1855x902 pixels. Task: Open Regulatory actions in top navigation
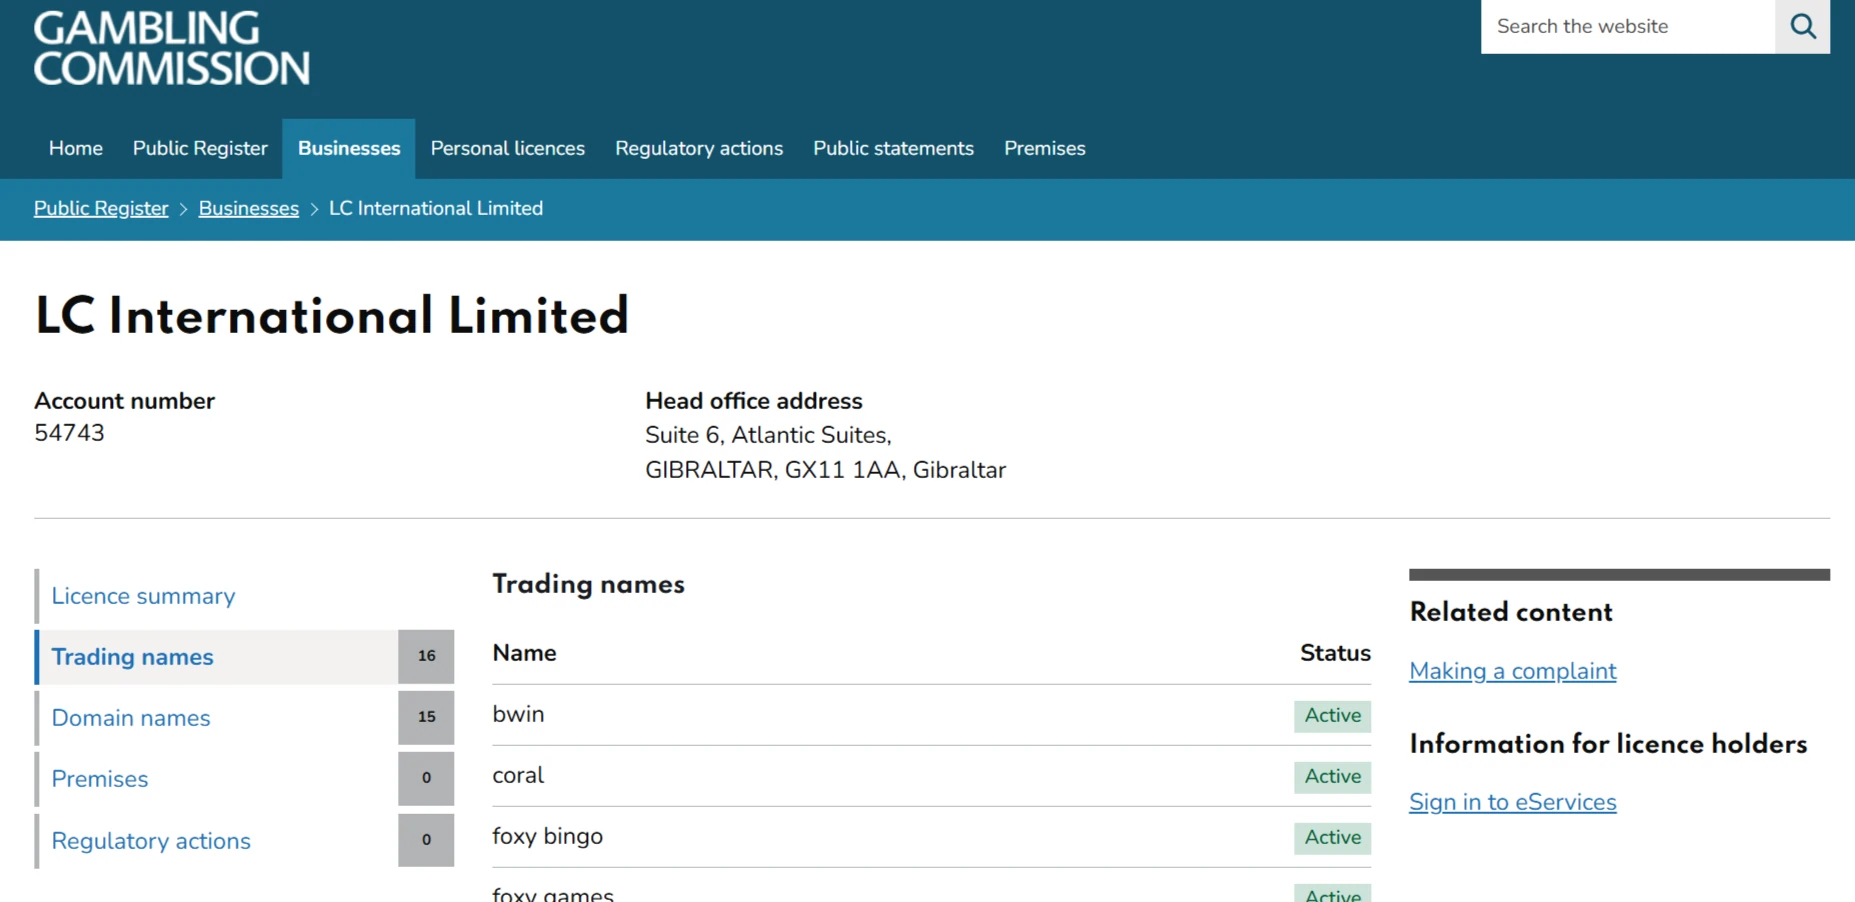[699, 148]
